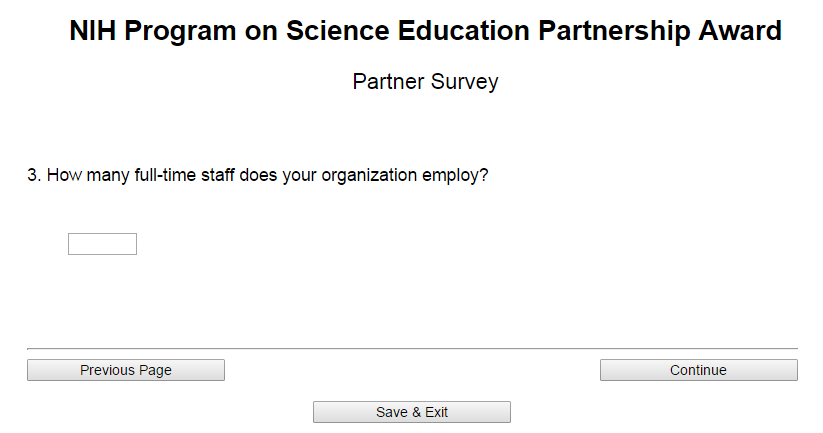The width and height of the screenshot is (823, 433).
Task: Click the Save & Exit button
Action: (412, 412)
